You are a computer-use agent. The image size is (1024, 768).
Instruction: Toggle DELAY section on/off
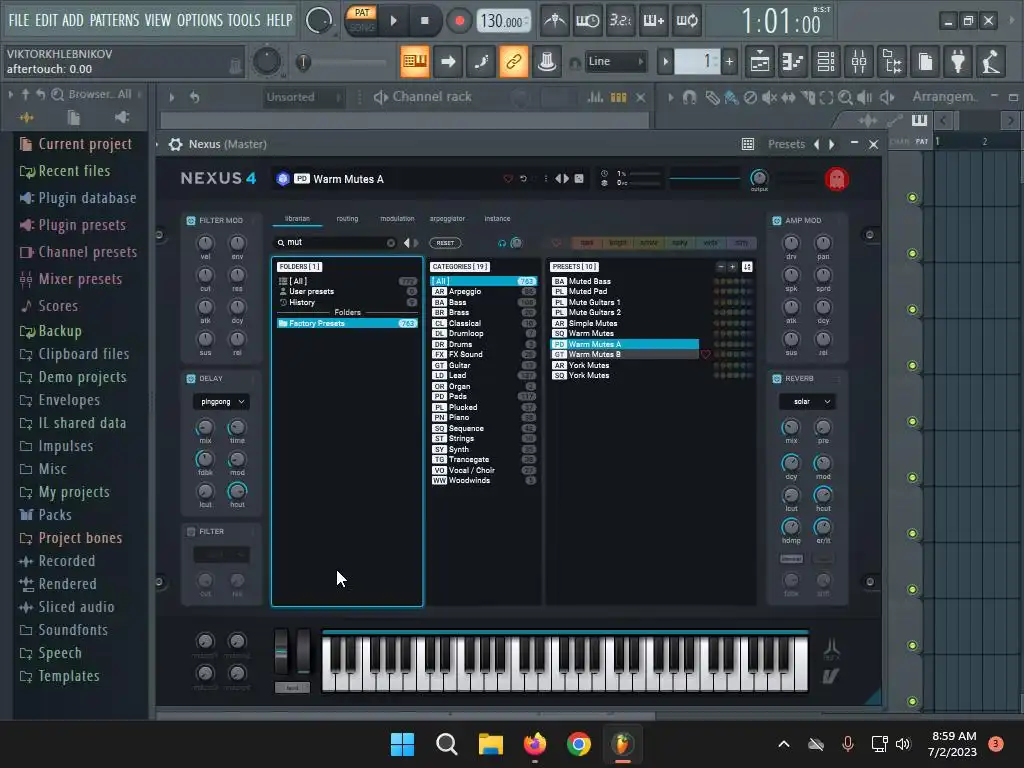[x=191, y=379]
